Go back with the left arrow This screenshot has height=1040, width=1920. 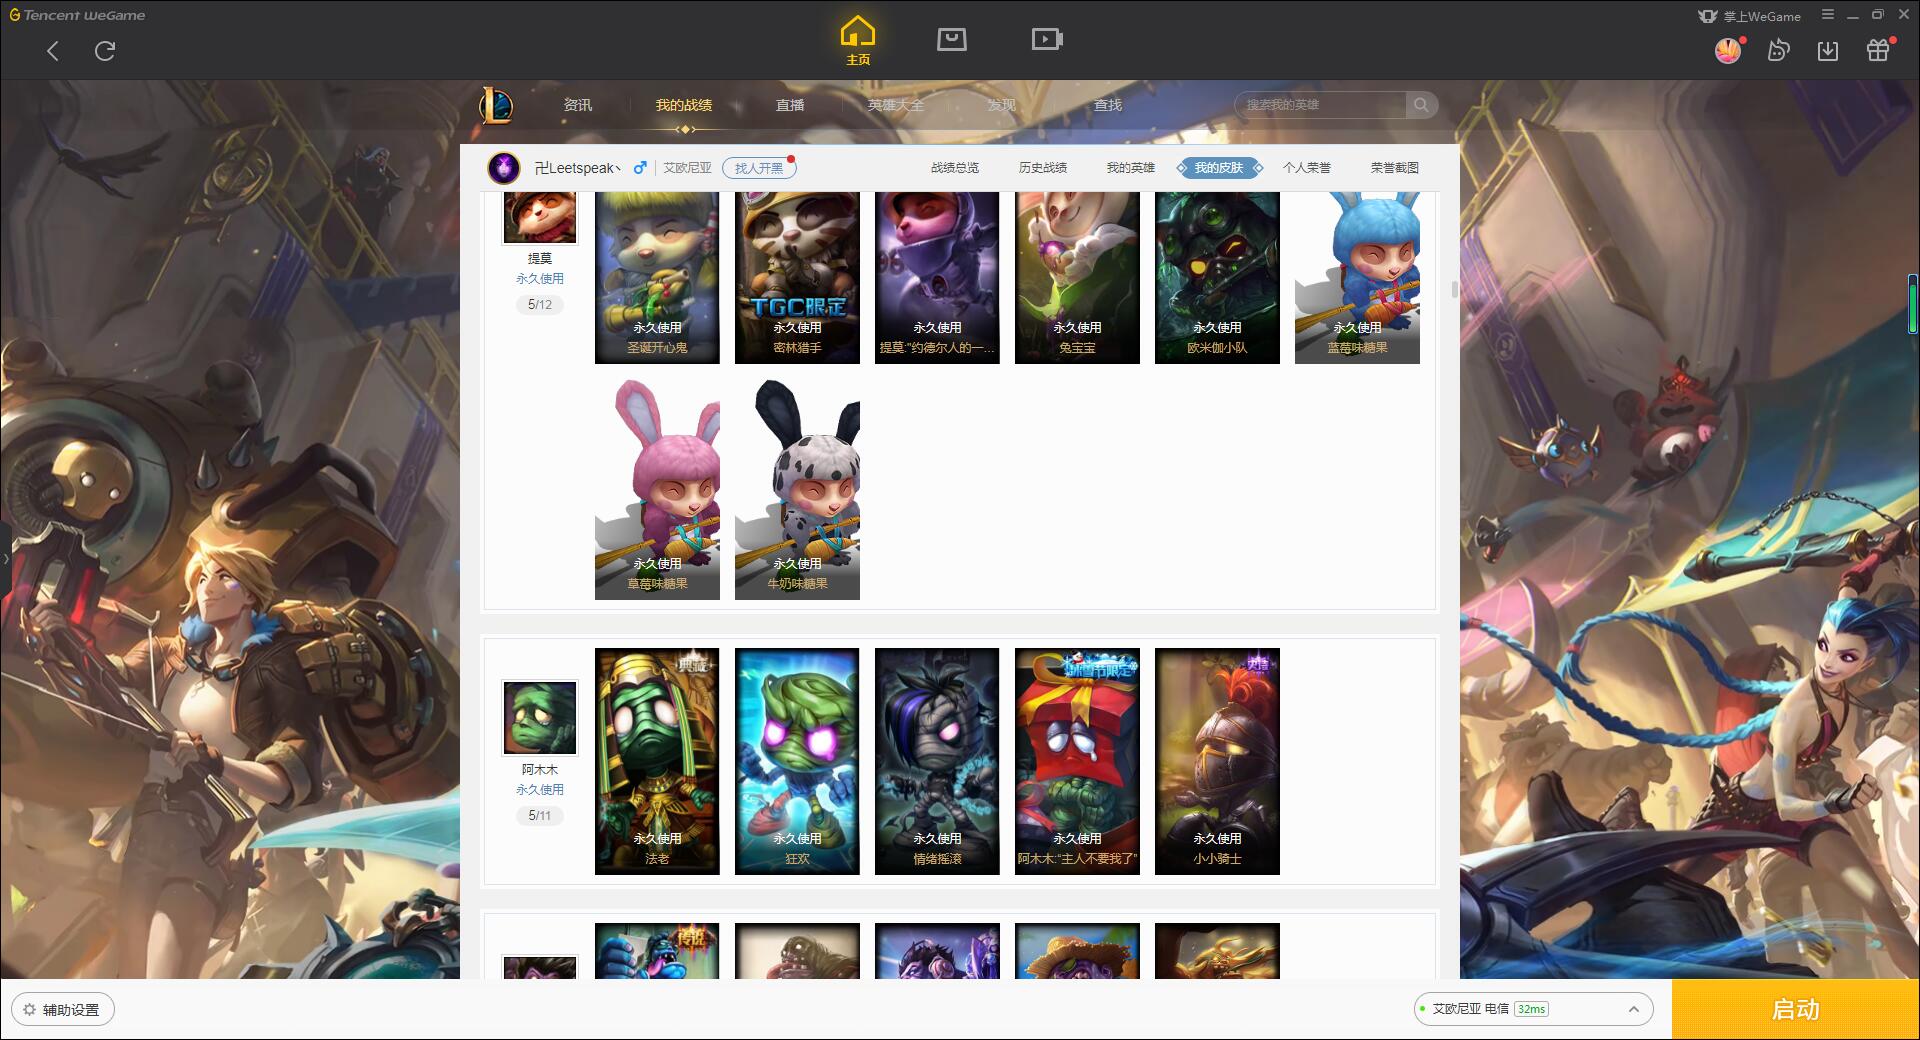[53, 51]
